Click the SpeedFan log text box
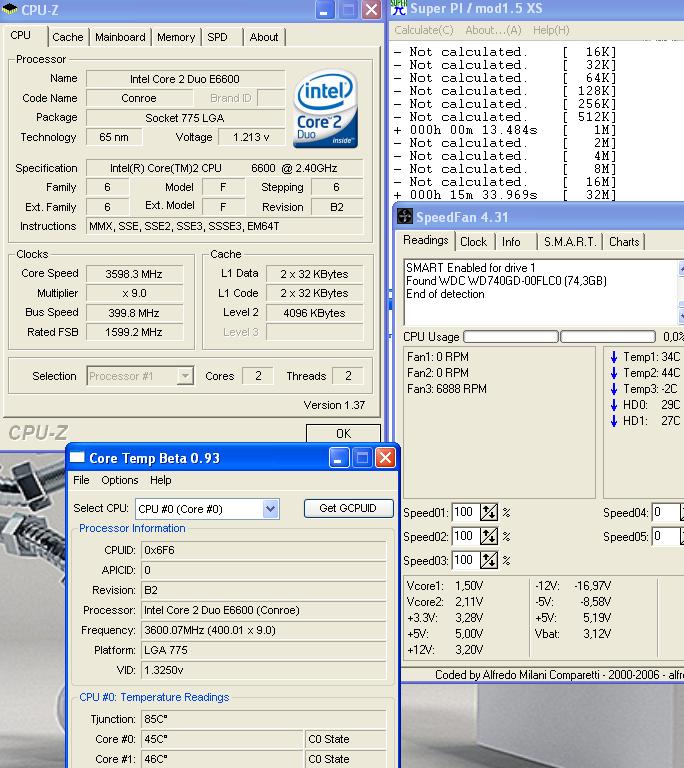This screenshot has height=768, width=684. pyautogui.click(x=540, y=292)
